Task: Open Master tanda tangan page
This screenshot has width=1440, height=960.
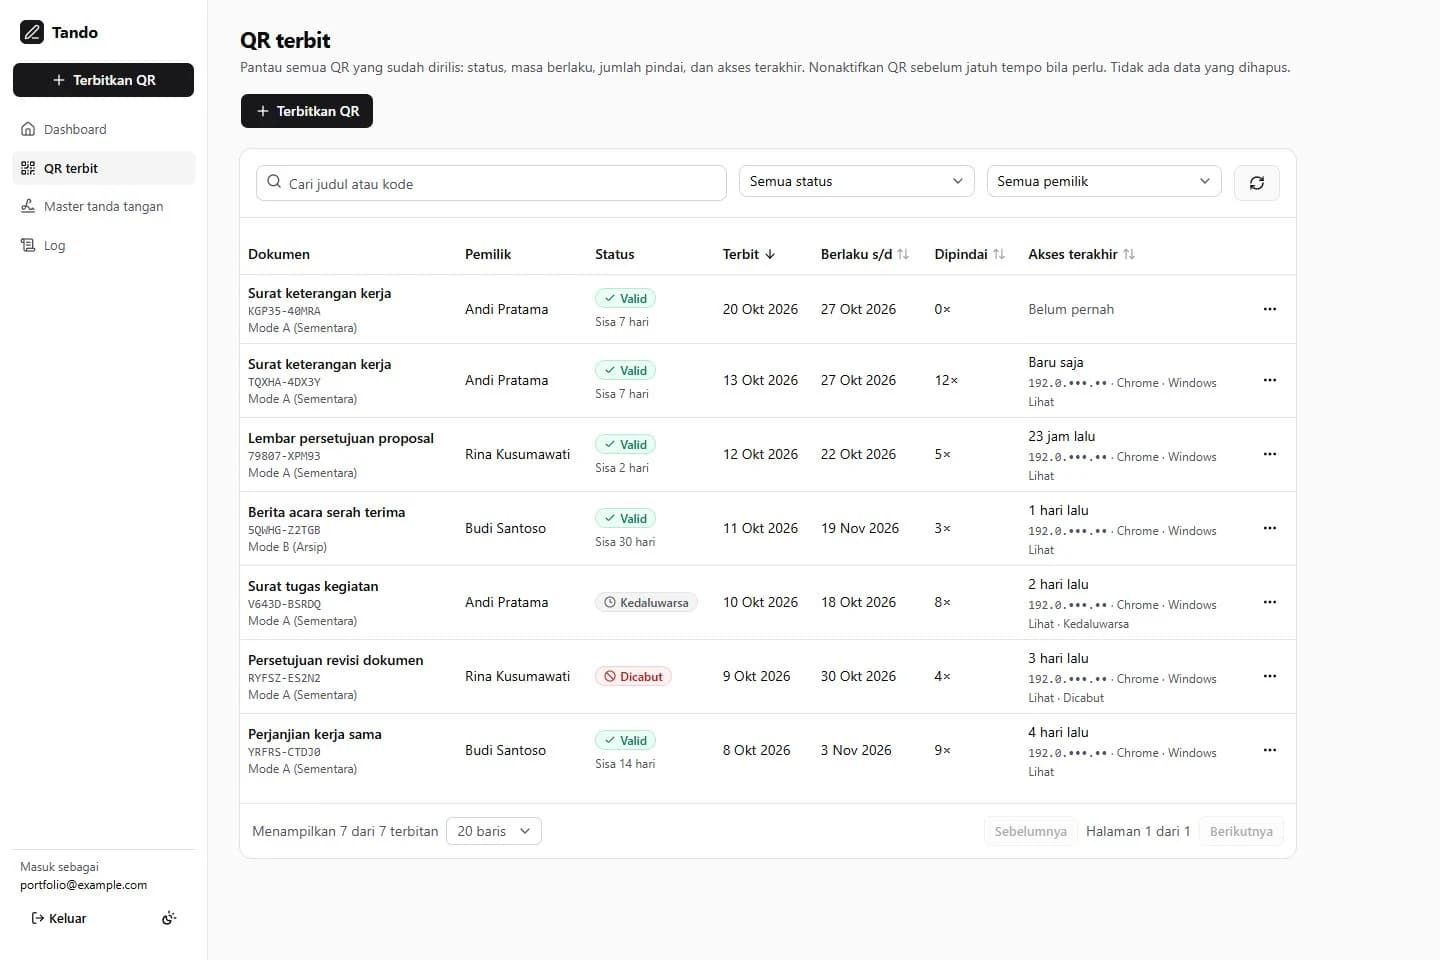Action: (103, 206)
